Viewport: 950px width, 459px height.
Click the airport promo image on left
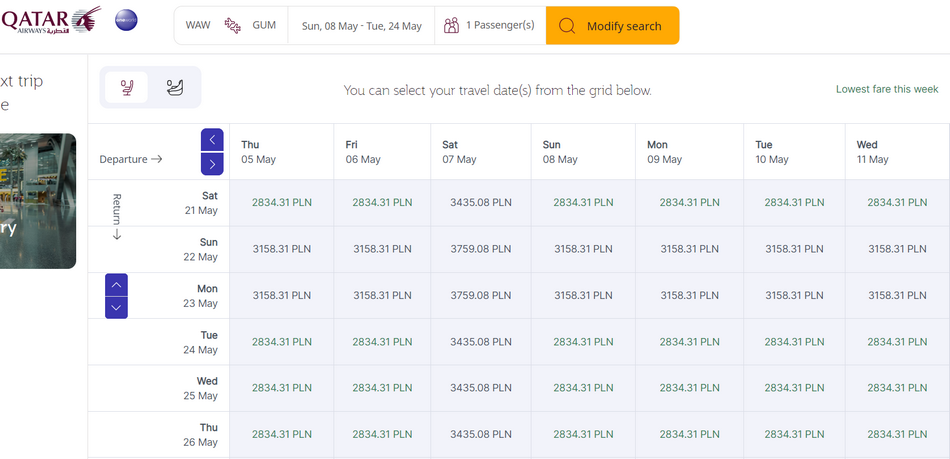pos(38,201)
